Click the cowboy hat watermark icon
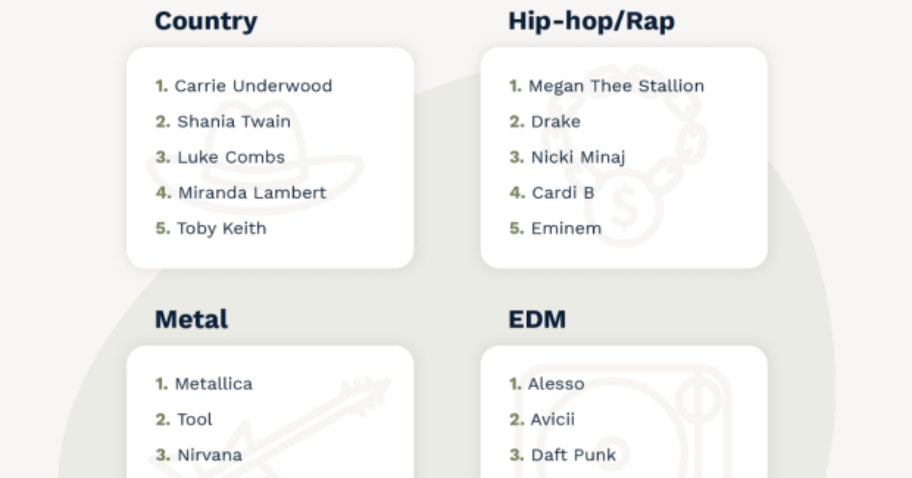This screenshot has height=478, width=912. [x=255, y=156]
